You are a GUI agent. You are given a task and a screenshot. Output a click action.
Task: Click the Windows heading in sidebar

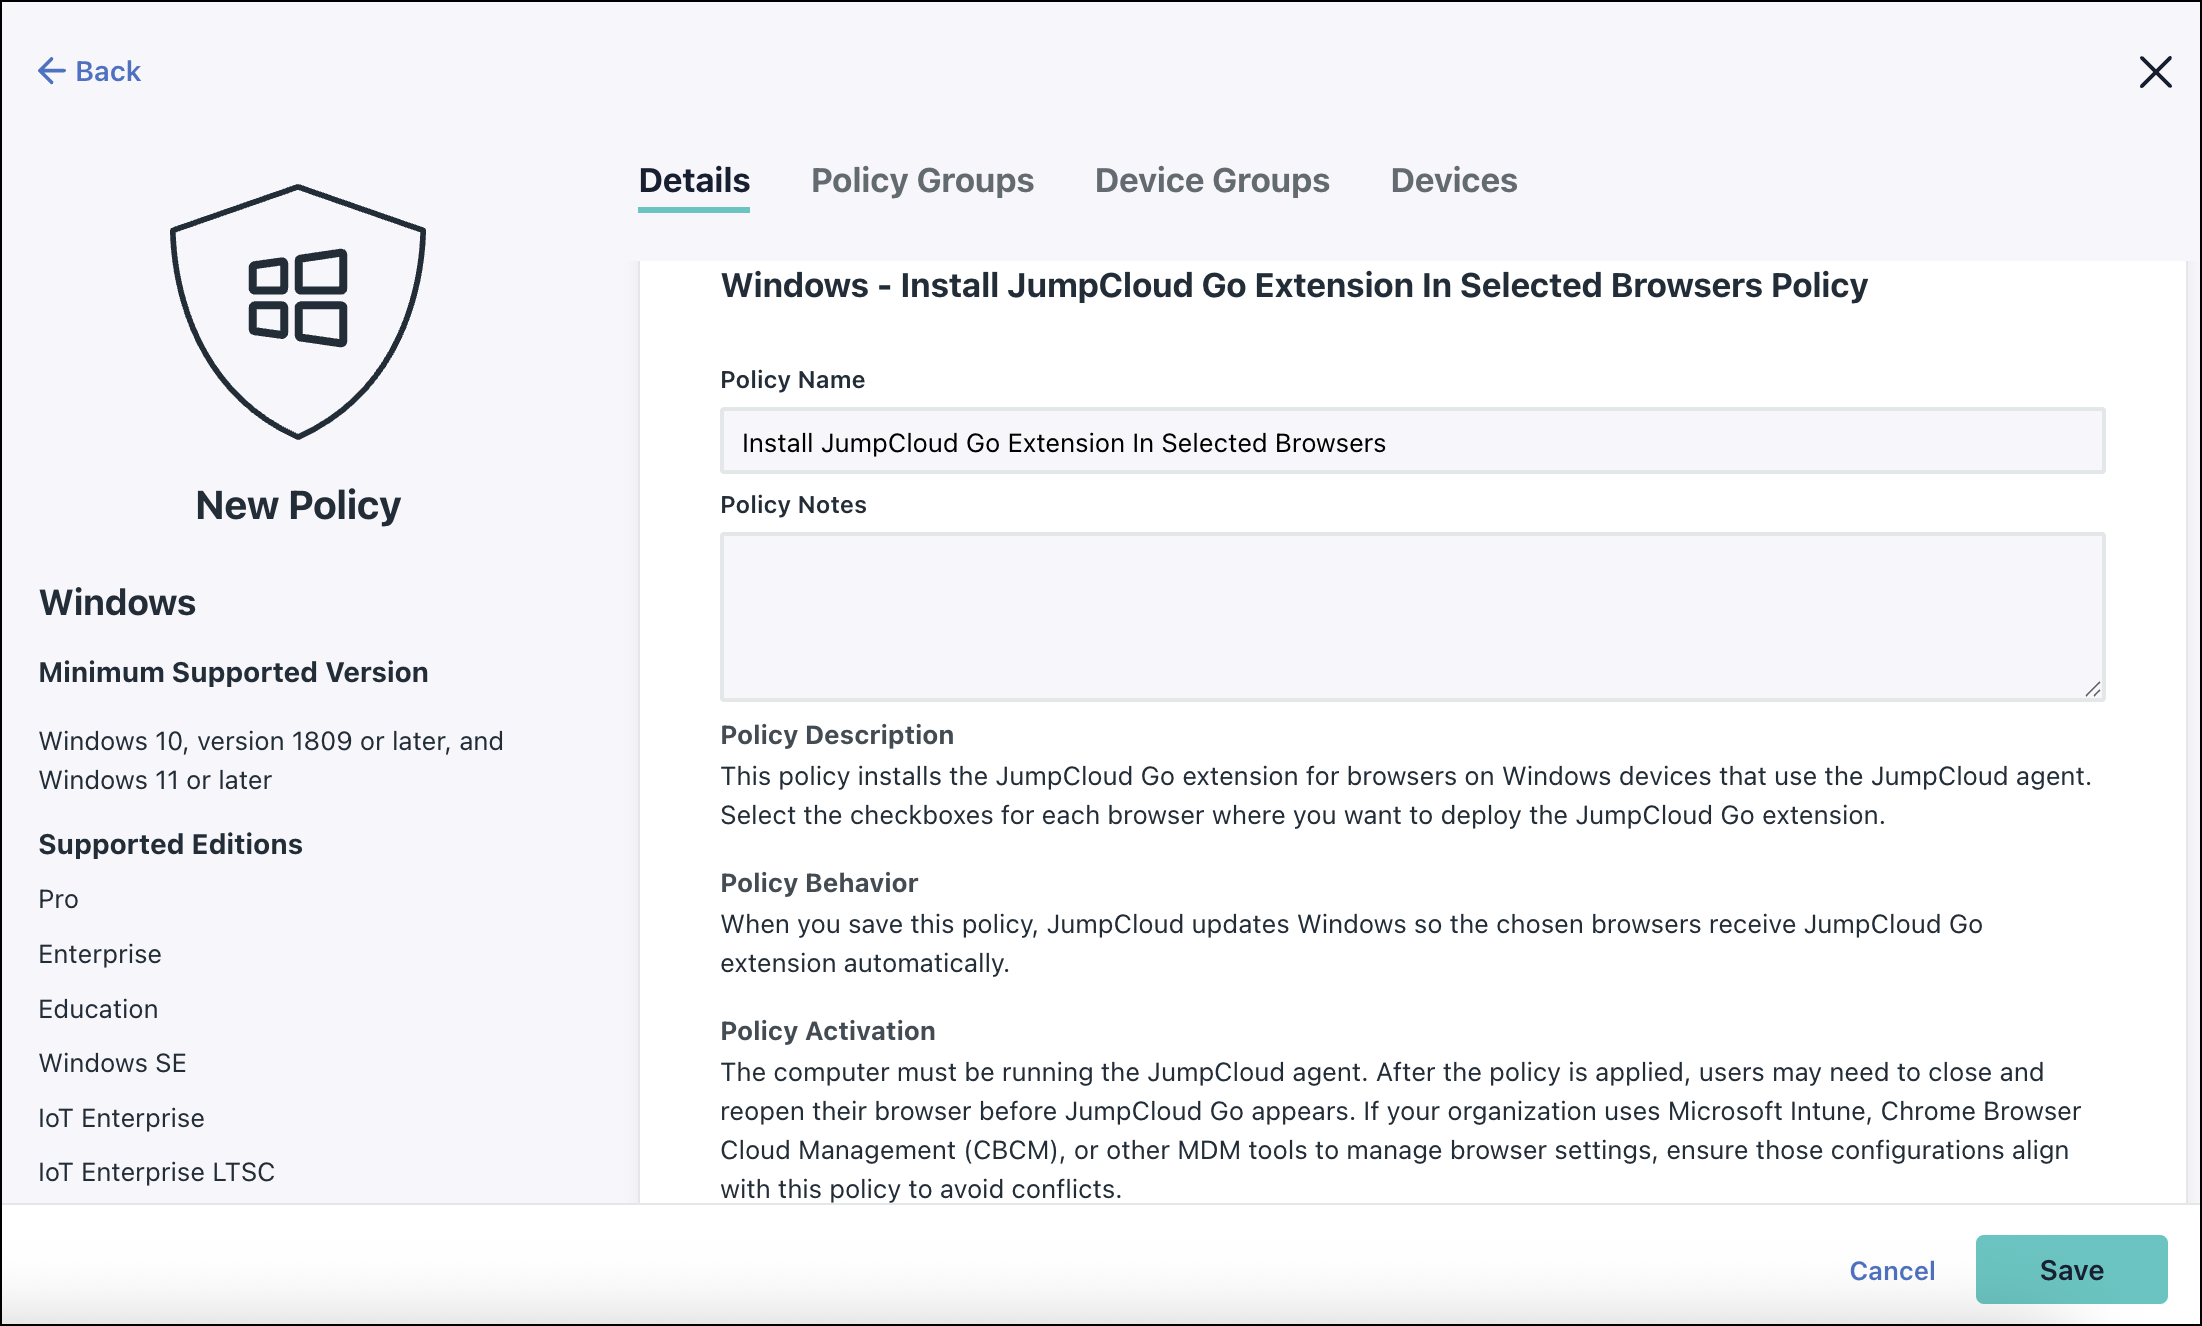(x=117, y=603)
